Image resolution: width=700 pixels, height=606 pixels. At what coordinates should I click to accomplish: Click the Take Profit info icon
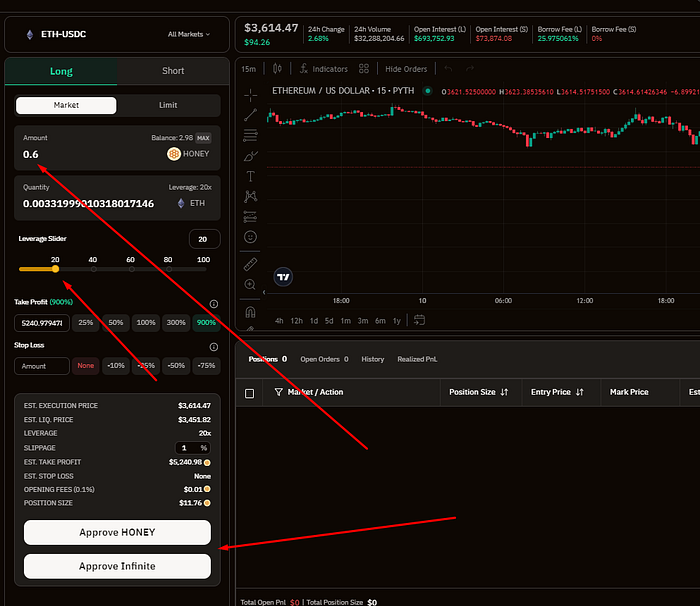click(x=214, y=304)
